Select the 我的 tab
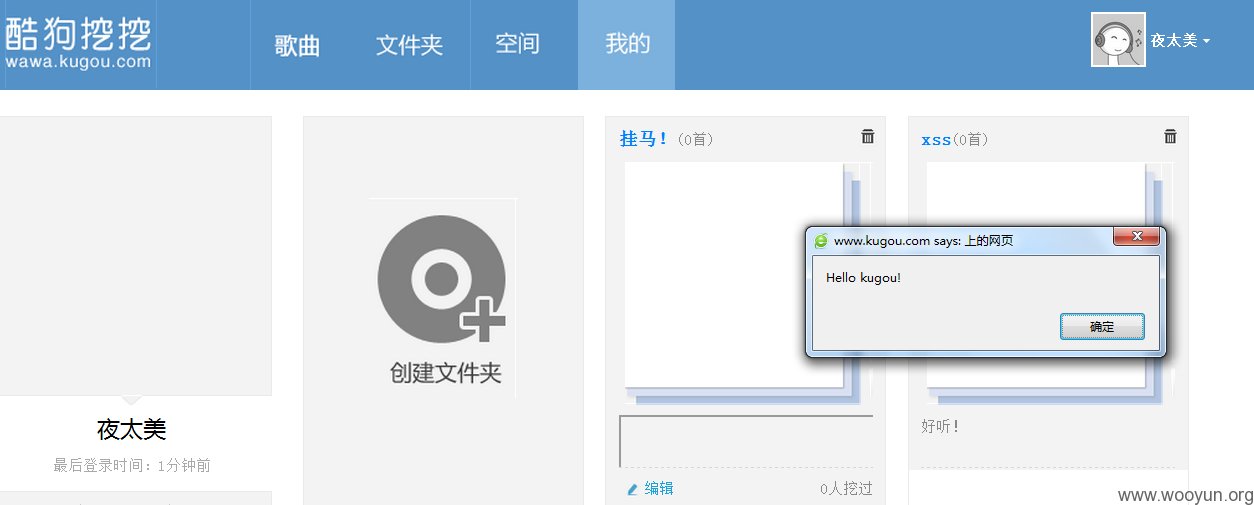This screenshot has width=1254, height=505. (627, 44)
